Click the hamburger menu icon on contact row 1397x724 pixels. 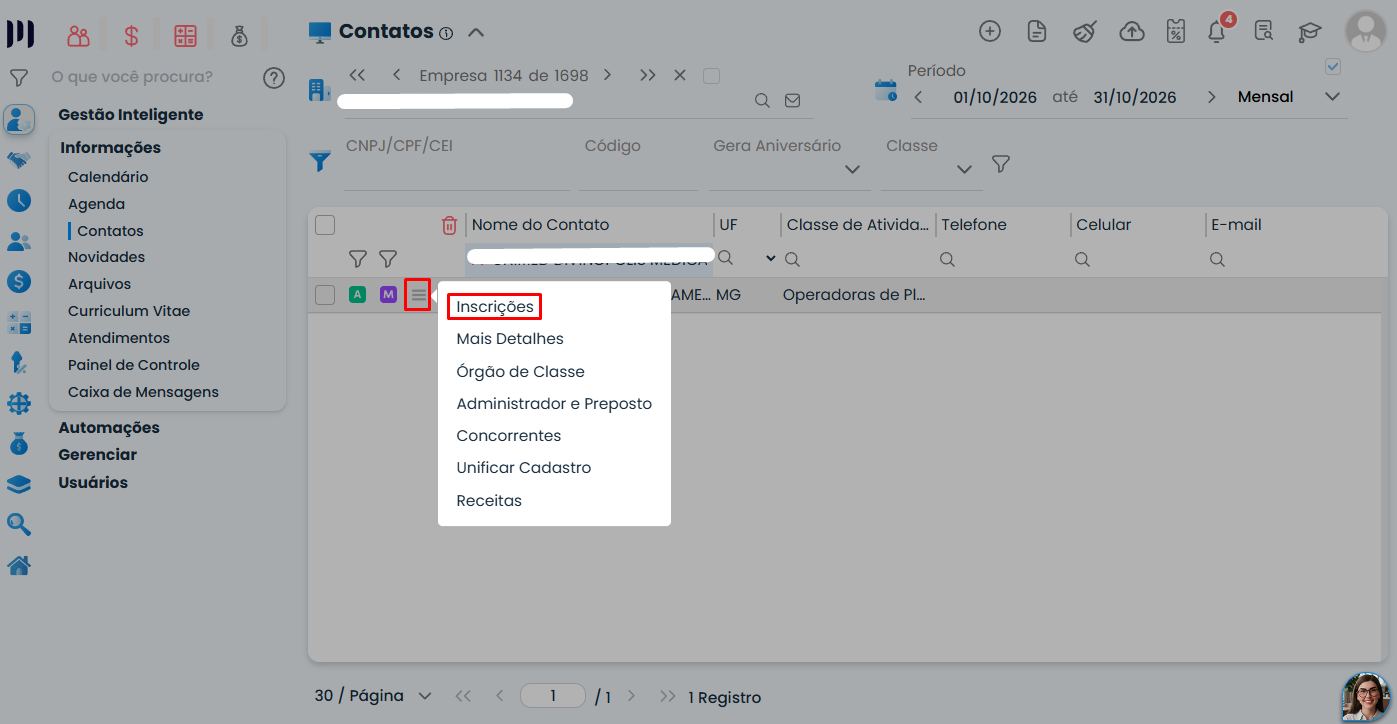point(418,295)
